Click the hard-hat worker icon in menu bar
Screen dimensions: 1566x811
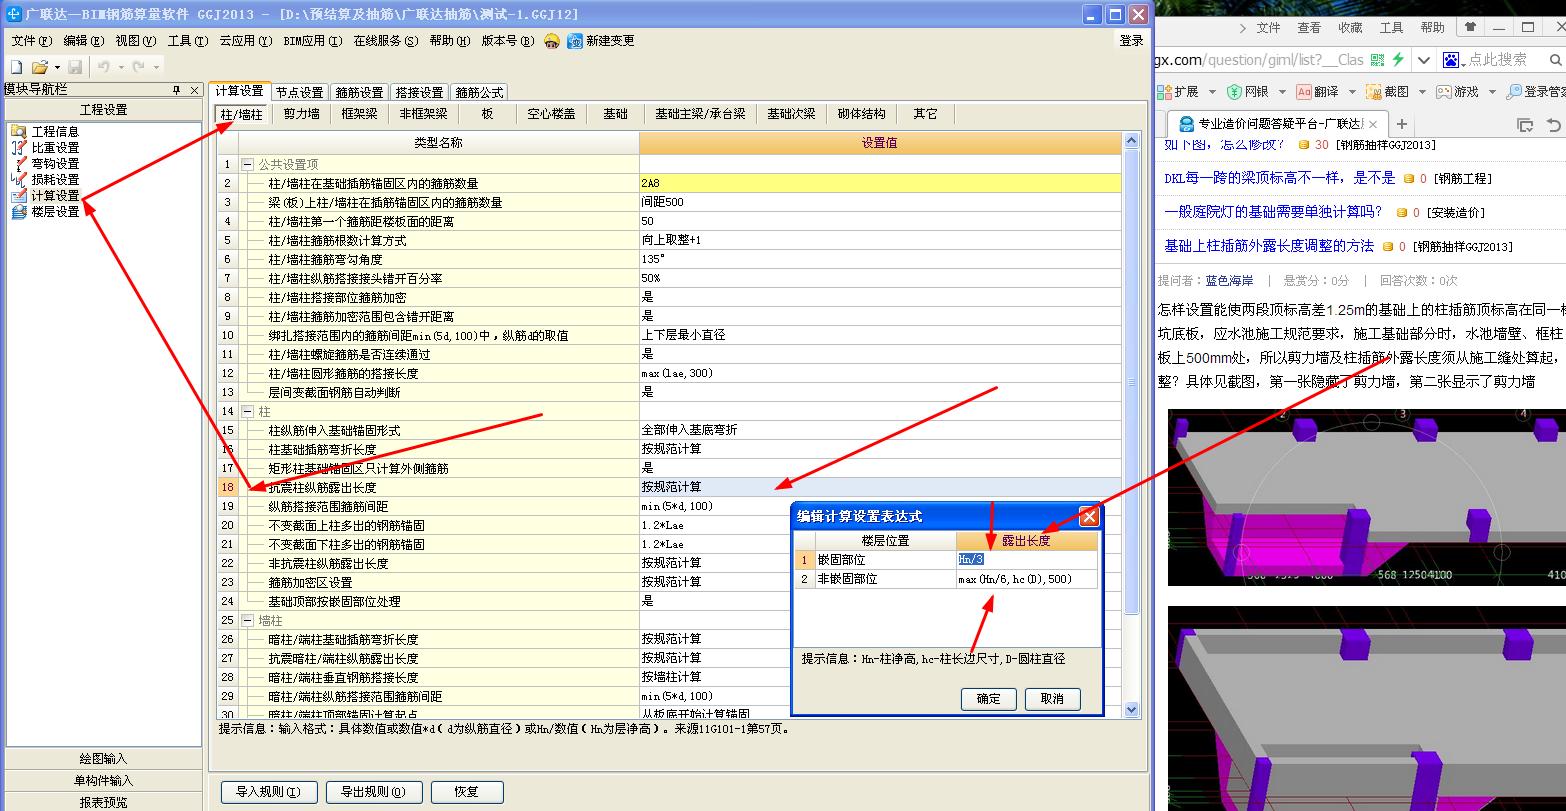pyautogui.click(x=552, y=41)
